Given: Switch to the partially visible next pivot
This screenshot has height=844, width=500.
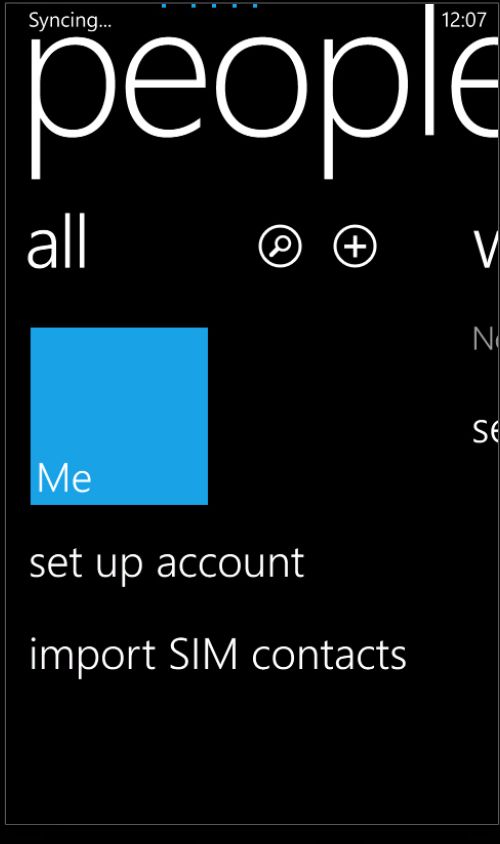Looking at the screenshot, I should pyautogui.click(x=486, y=249).
